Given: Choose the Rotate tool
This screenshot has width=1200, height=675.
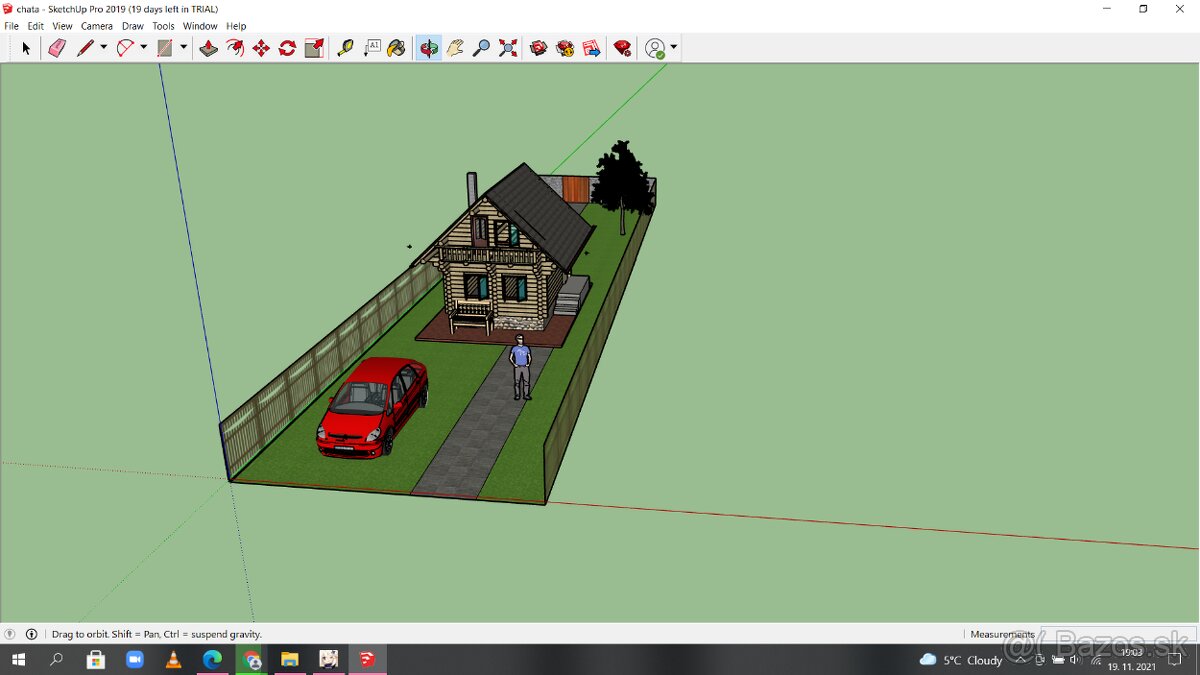Looking at the screenshot, I should [x=287, y=48].
